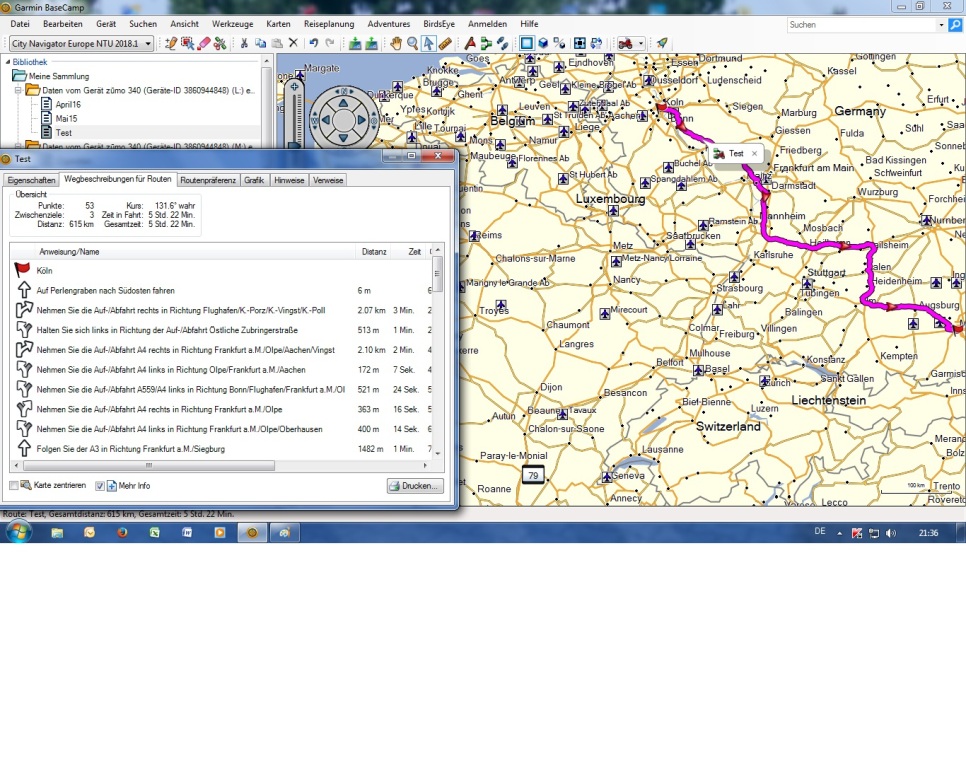This screenshot has width=966, height=768.
Task: Activate the zoom magnifier tool
Action: pyautogui.click(x=412, y=44)
